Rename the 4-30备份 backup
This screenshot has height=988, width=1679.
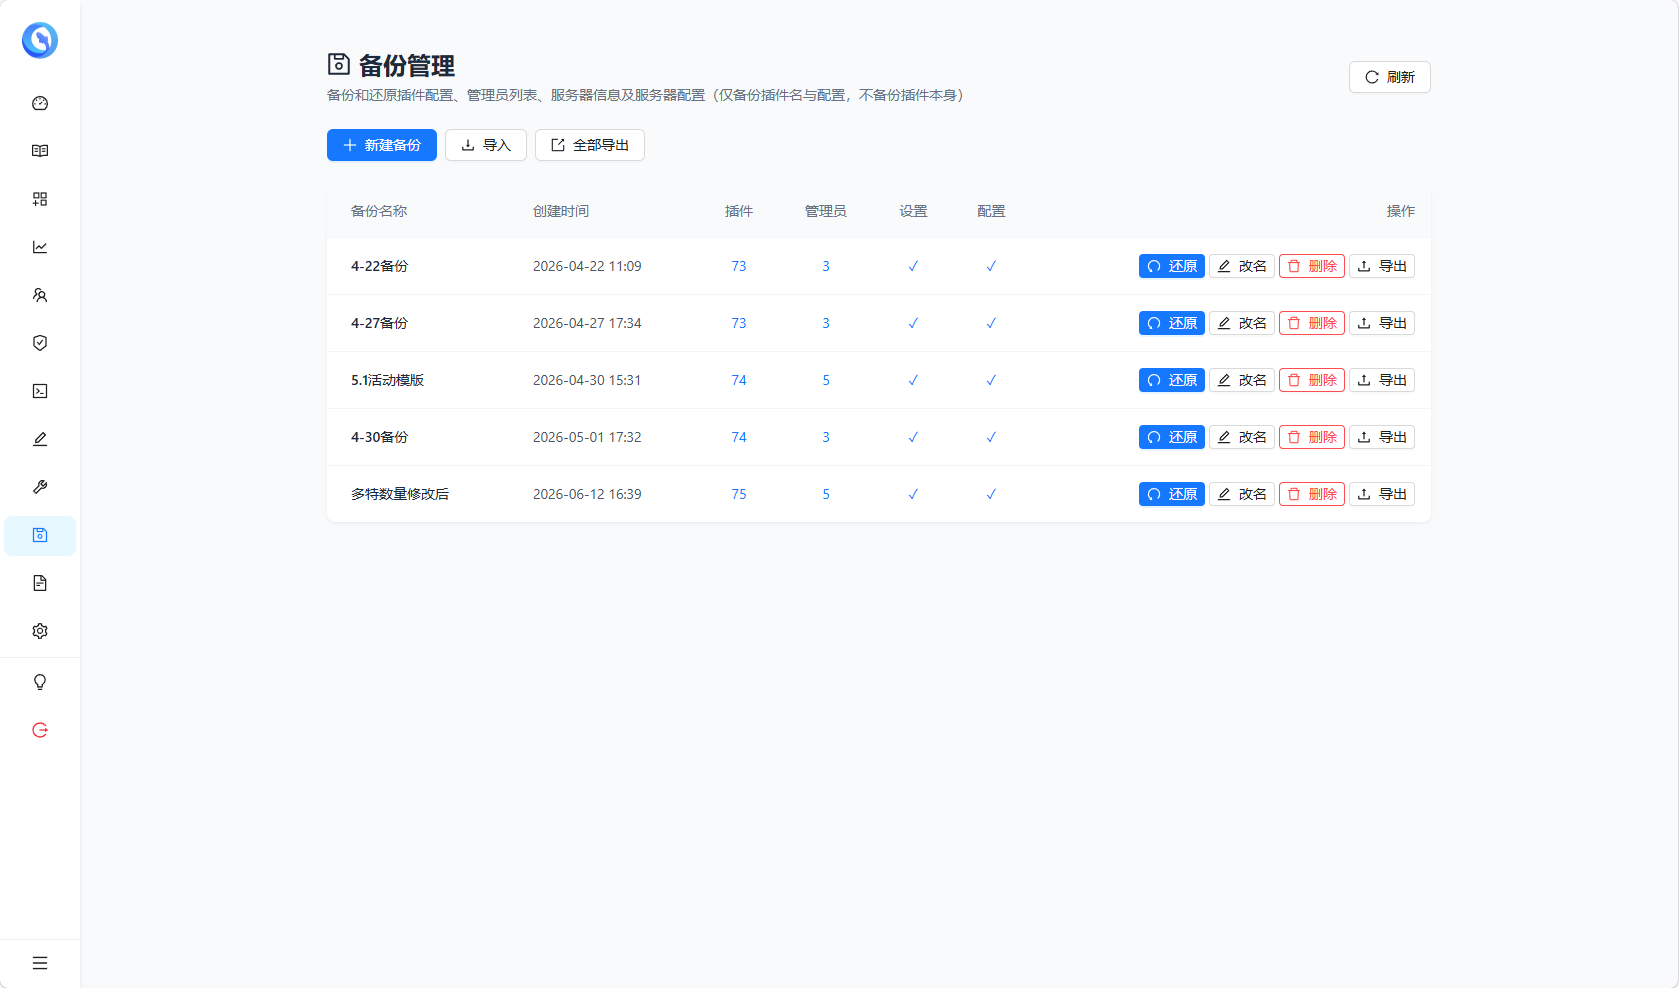(1242, 437)
